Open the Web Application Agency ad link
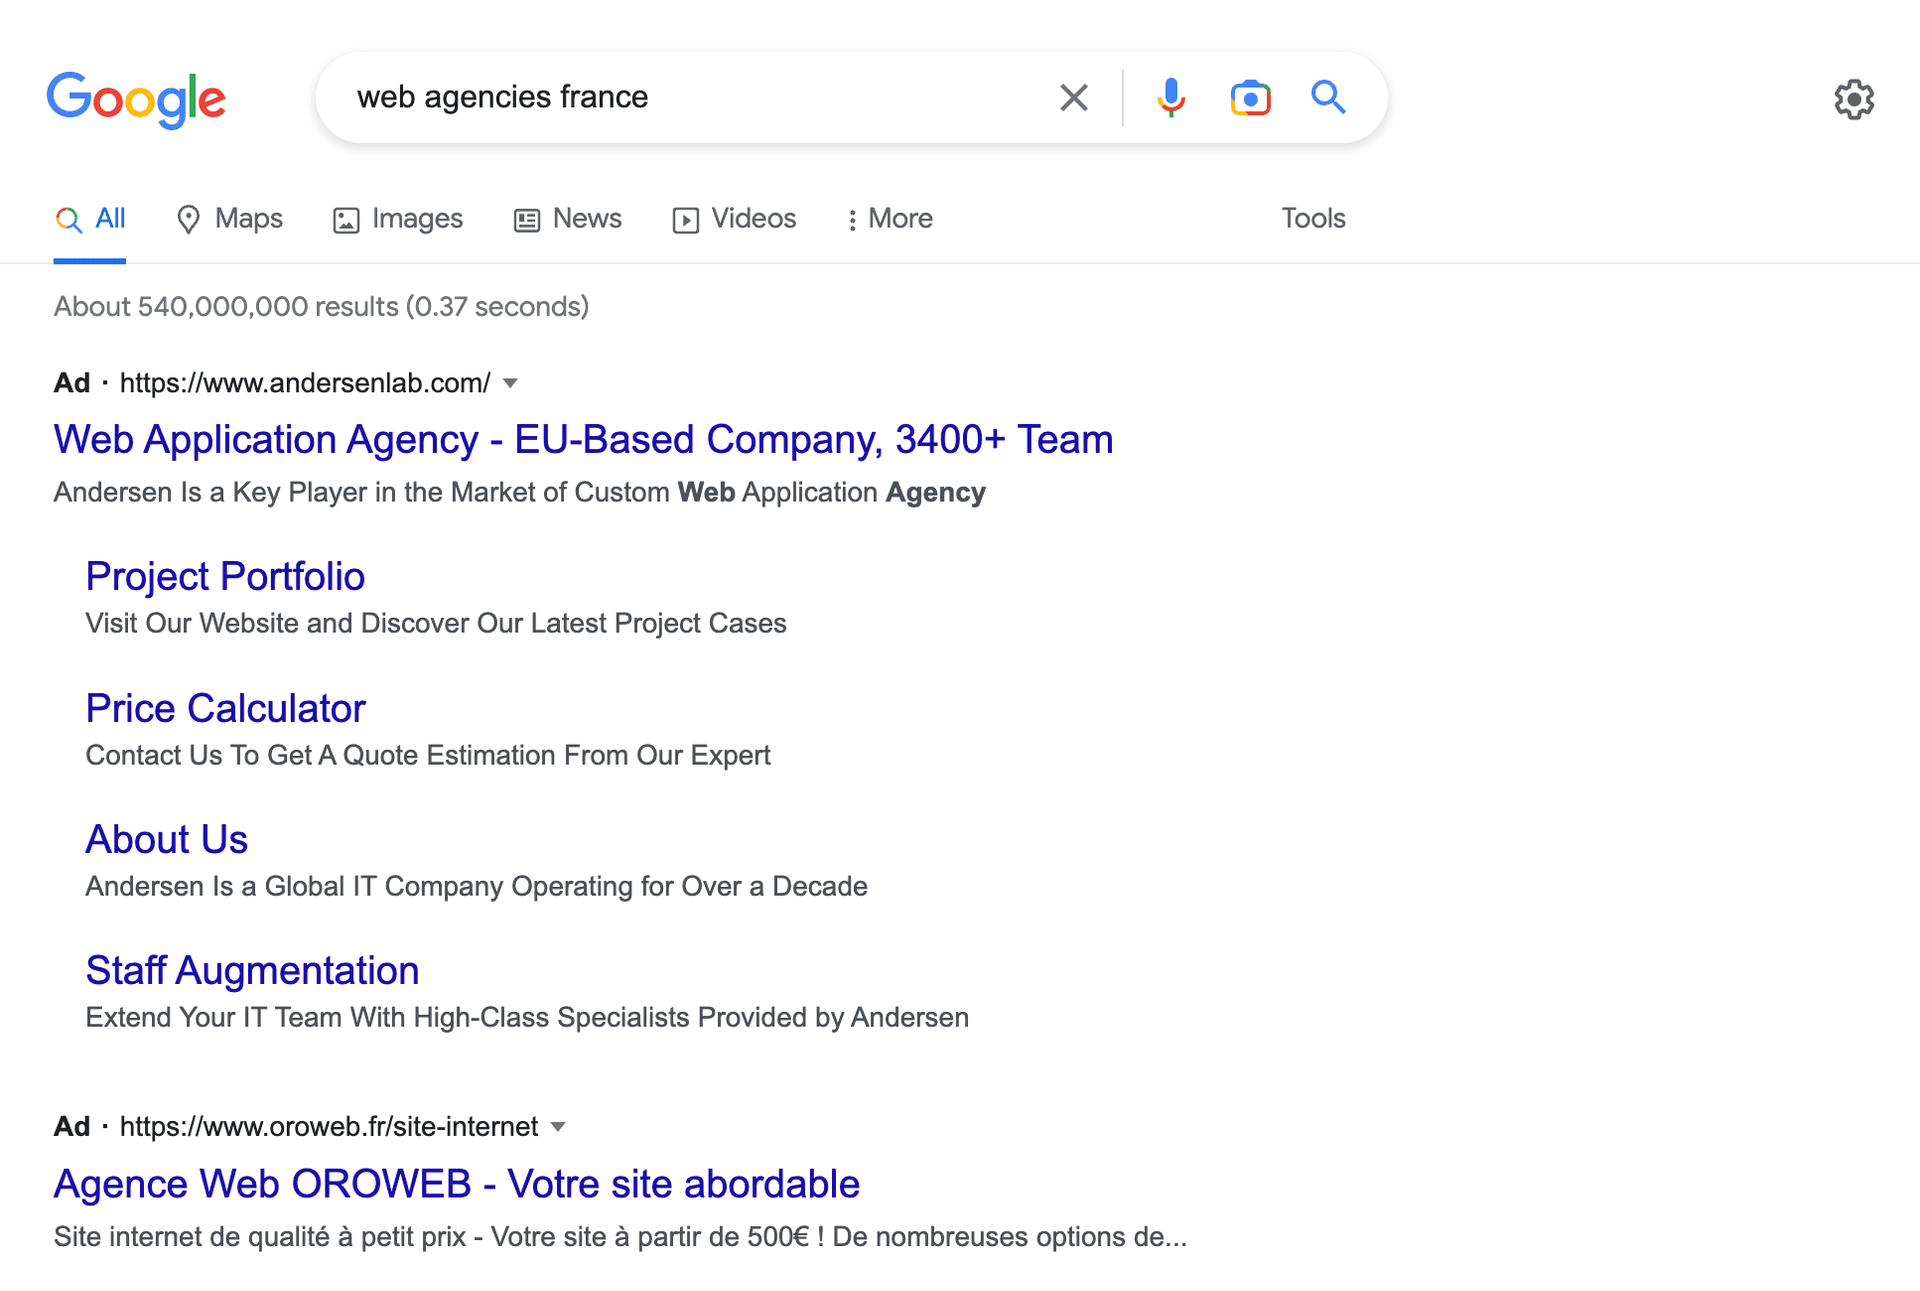This screenshot has height=1291, width=1920. coord(583,439)
